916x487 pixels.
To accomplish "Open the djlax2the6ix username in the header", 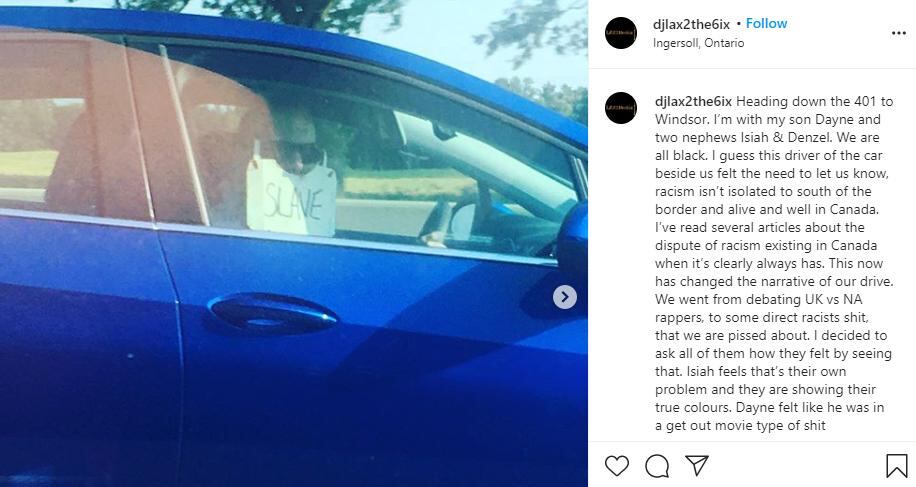I will [692, 25].
